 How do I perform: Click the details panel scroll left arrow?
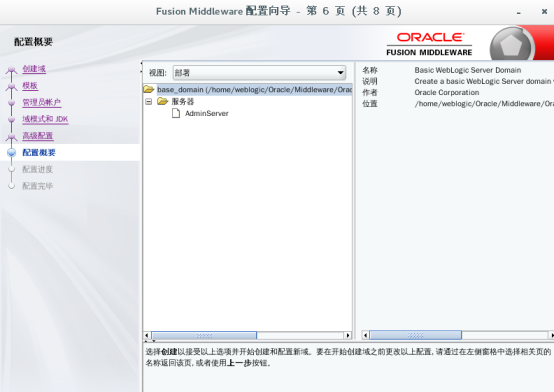tap(365, 335)
